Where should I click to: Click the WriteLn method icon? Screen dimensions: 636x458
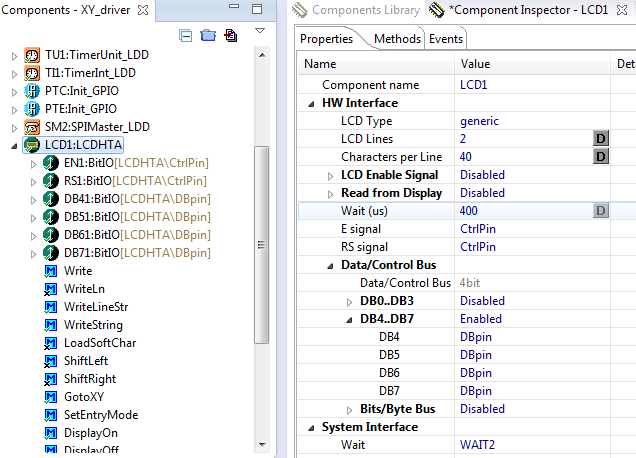50,289
